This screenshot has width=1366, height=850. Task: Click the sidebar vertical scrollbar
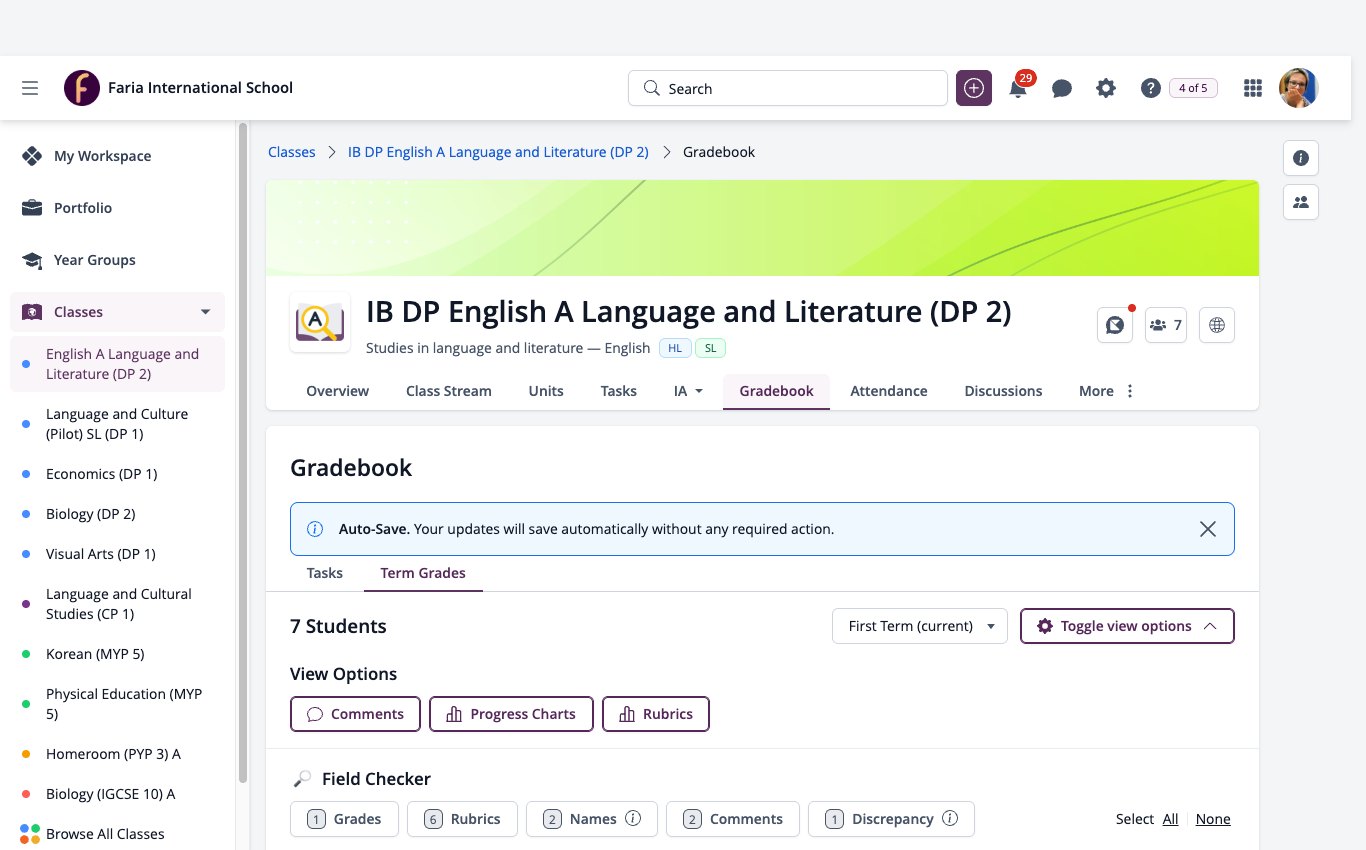click(243, 452)
